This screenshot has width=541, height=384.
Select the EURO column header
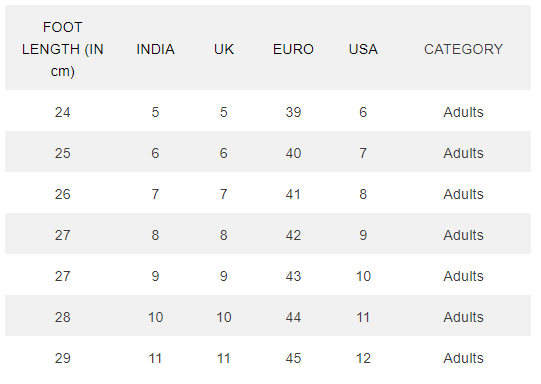coord(293,49)
